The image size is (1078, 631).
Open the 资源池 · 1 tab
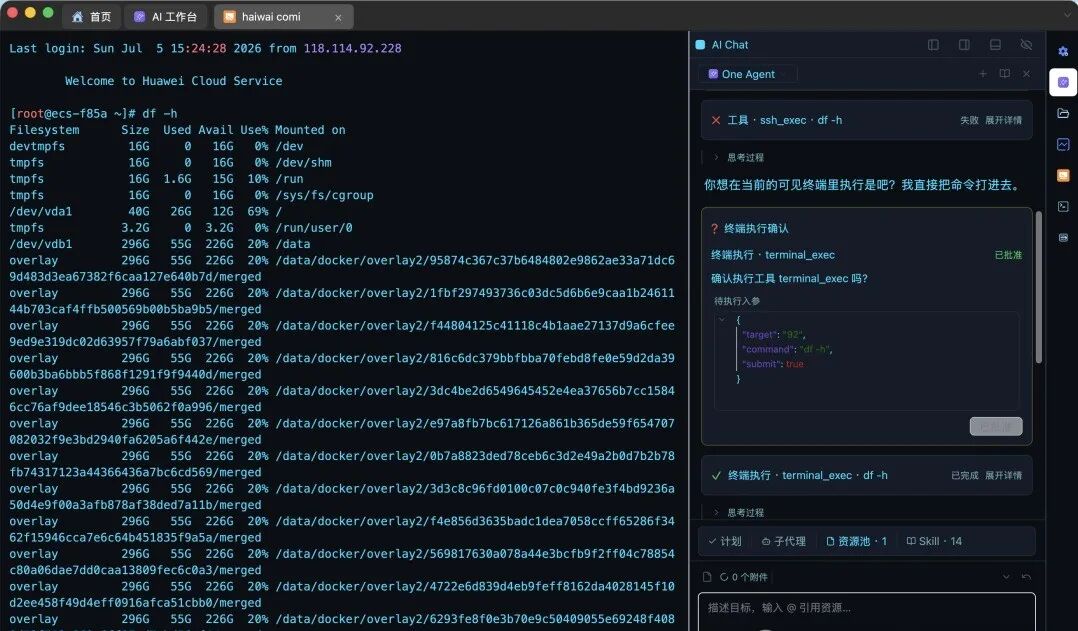pyautogui.click(x=857, y=542)
